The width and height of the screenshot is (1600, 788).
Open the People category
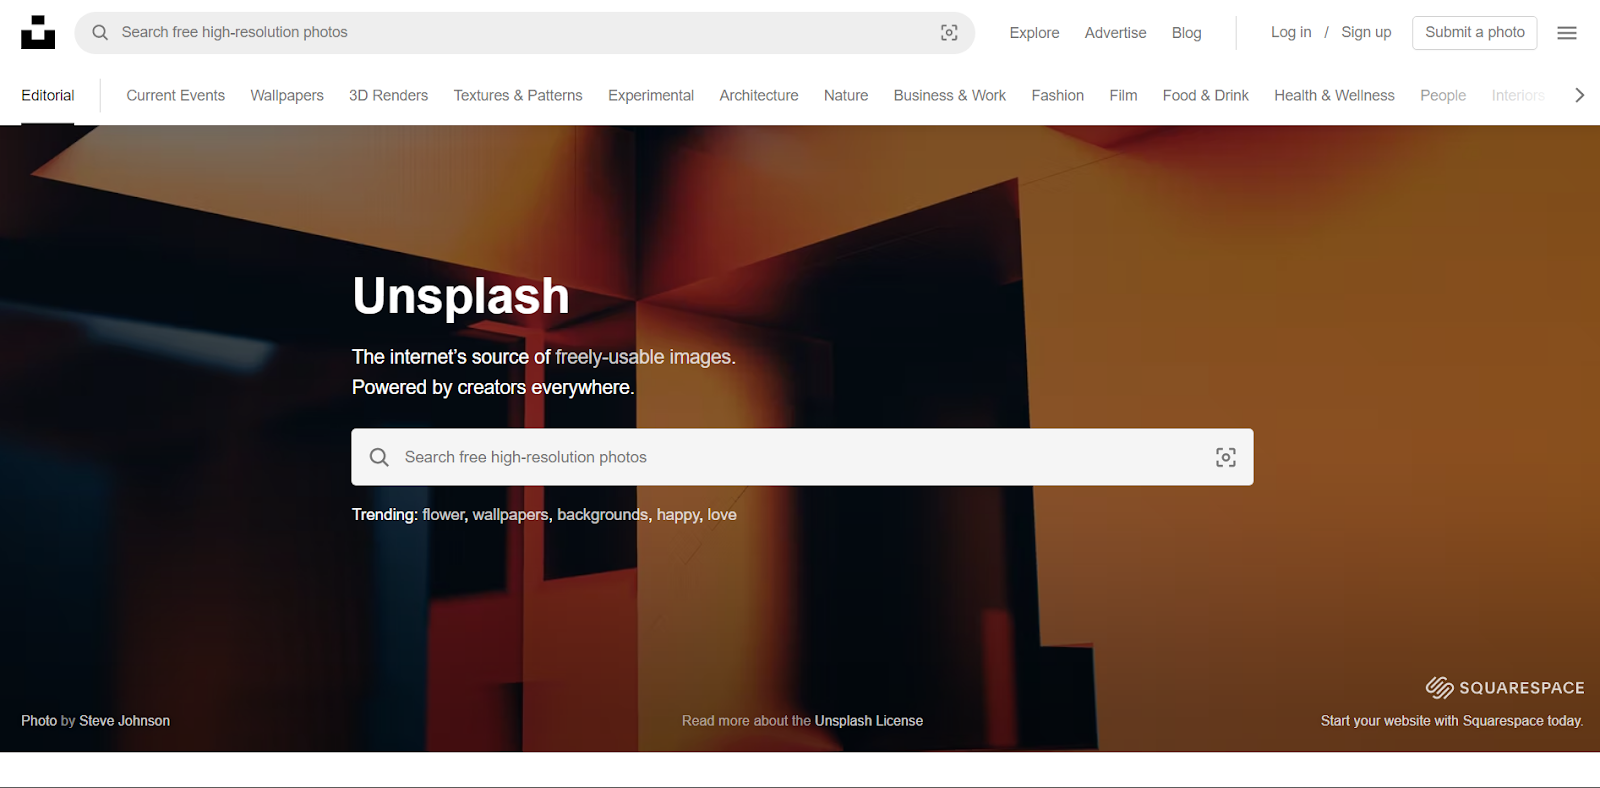point(1443,95)
